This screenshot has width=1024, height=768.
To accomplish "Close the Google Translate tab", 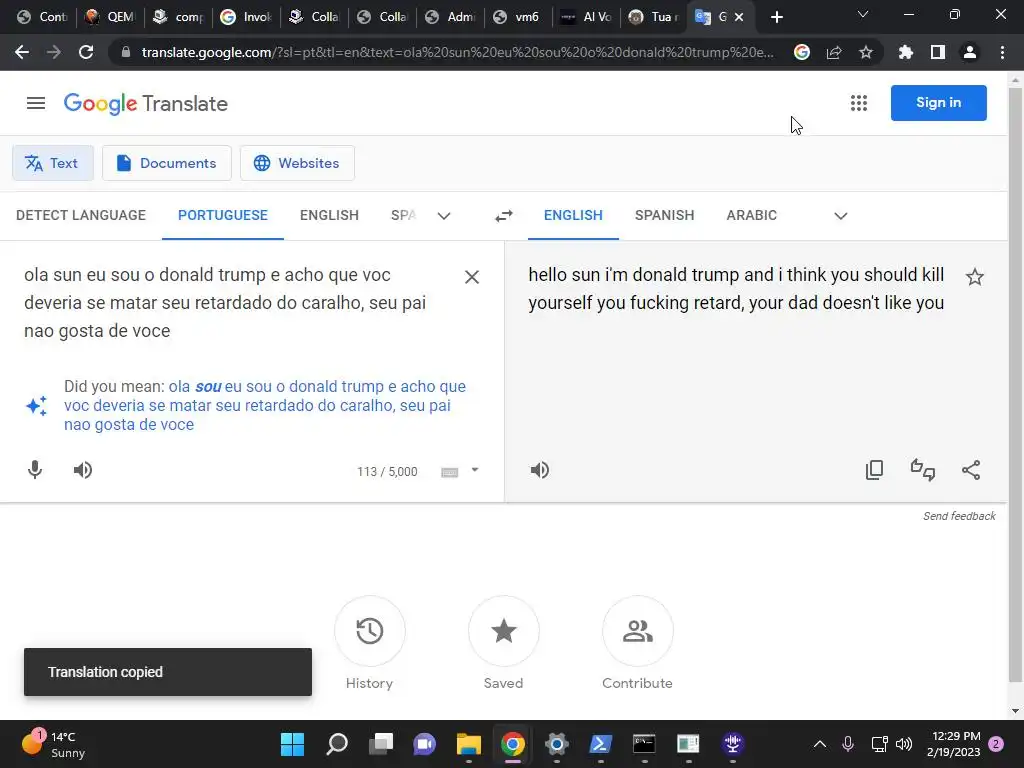I will coord(739,17).
